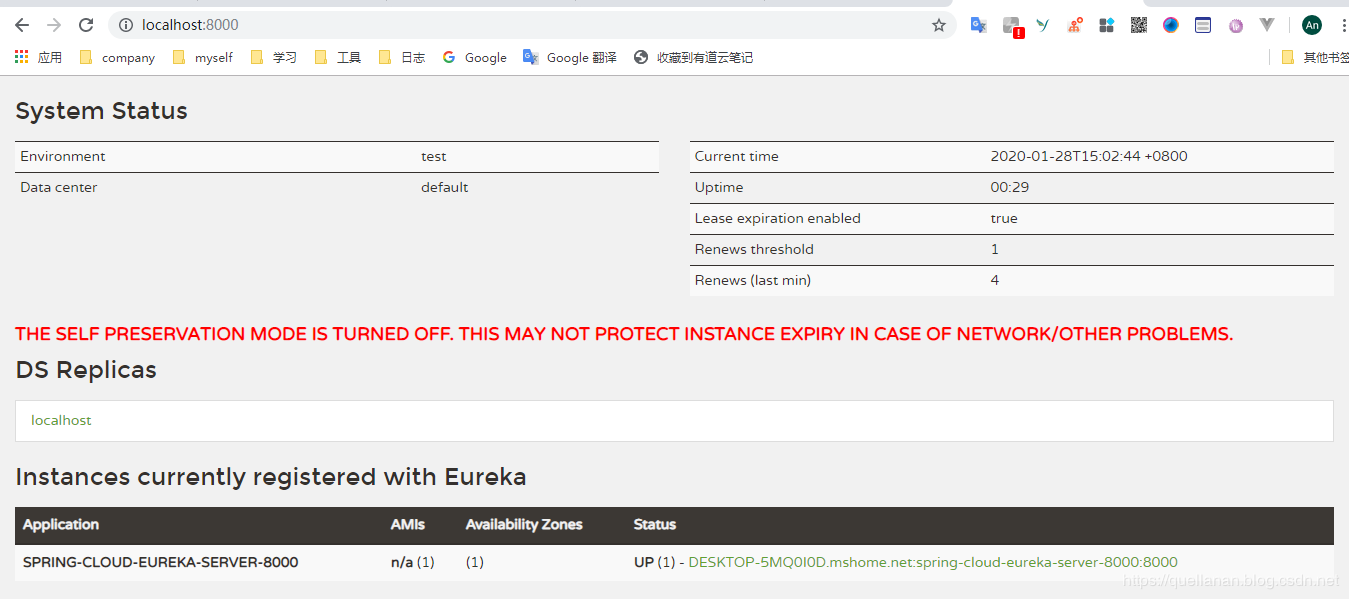Open the Google 翻译 bookmark

tap(569, 58)
